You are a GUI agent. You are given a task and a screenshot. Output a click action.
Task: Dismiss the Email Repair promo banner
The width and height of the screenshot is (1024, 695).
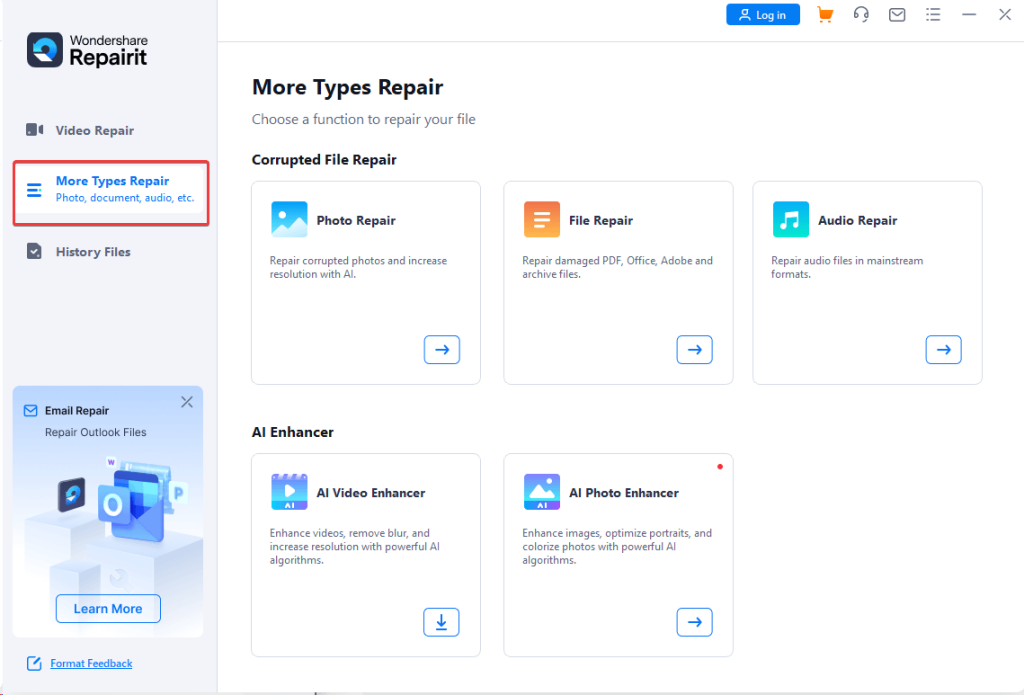(x=187, y=402)
